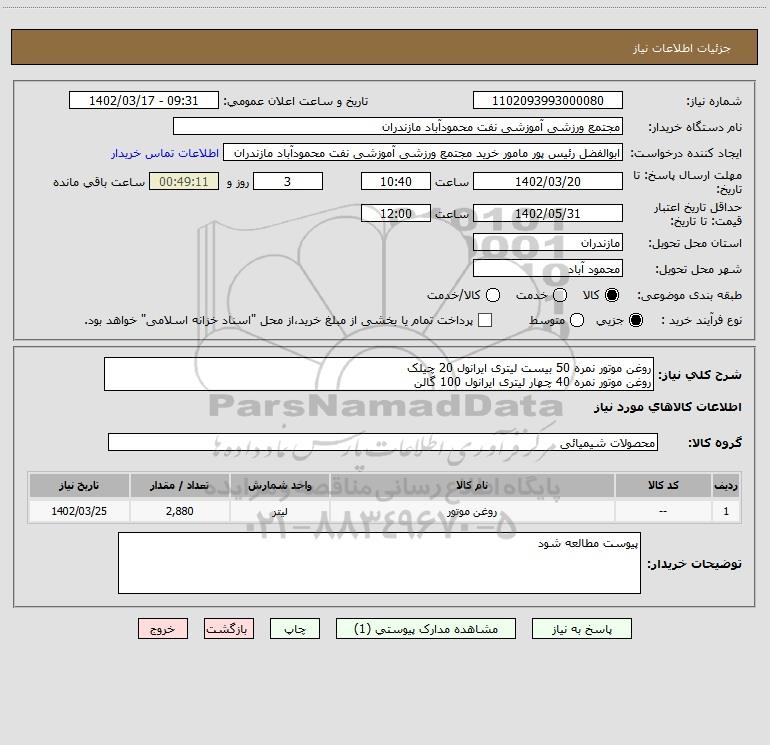Click the پاسخ به نیاز button
770x745 pixels.
point(581,629)
